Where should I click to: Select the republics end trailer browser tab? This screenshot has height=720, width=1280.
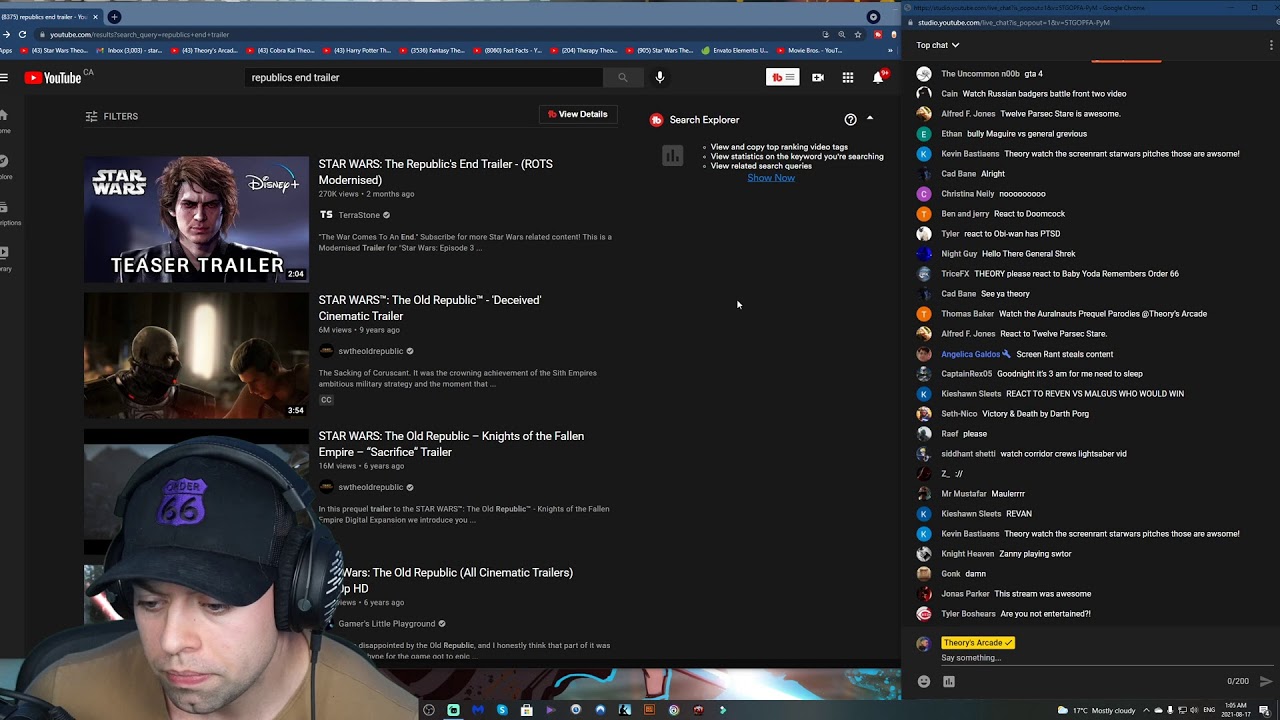50,17
